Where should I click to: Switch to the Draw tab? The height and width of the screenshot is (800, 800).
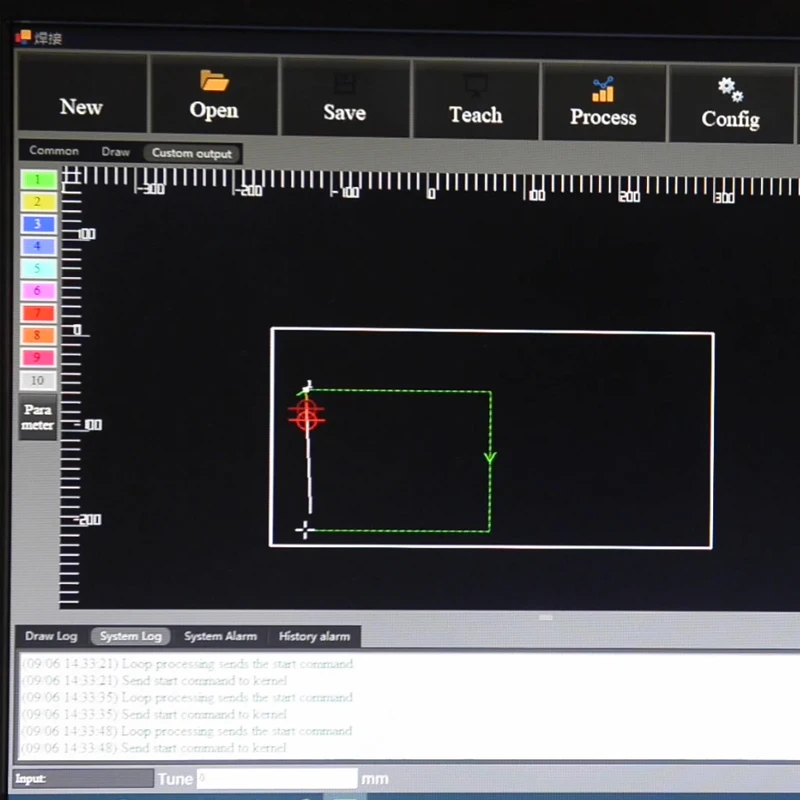click(116, 153)
